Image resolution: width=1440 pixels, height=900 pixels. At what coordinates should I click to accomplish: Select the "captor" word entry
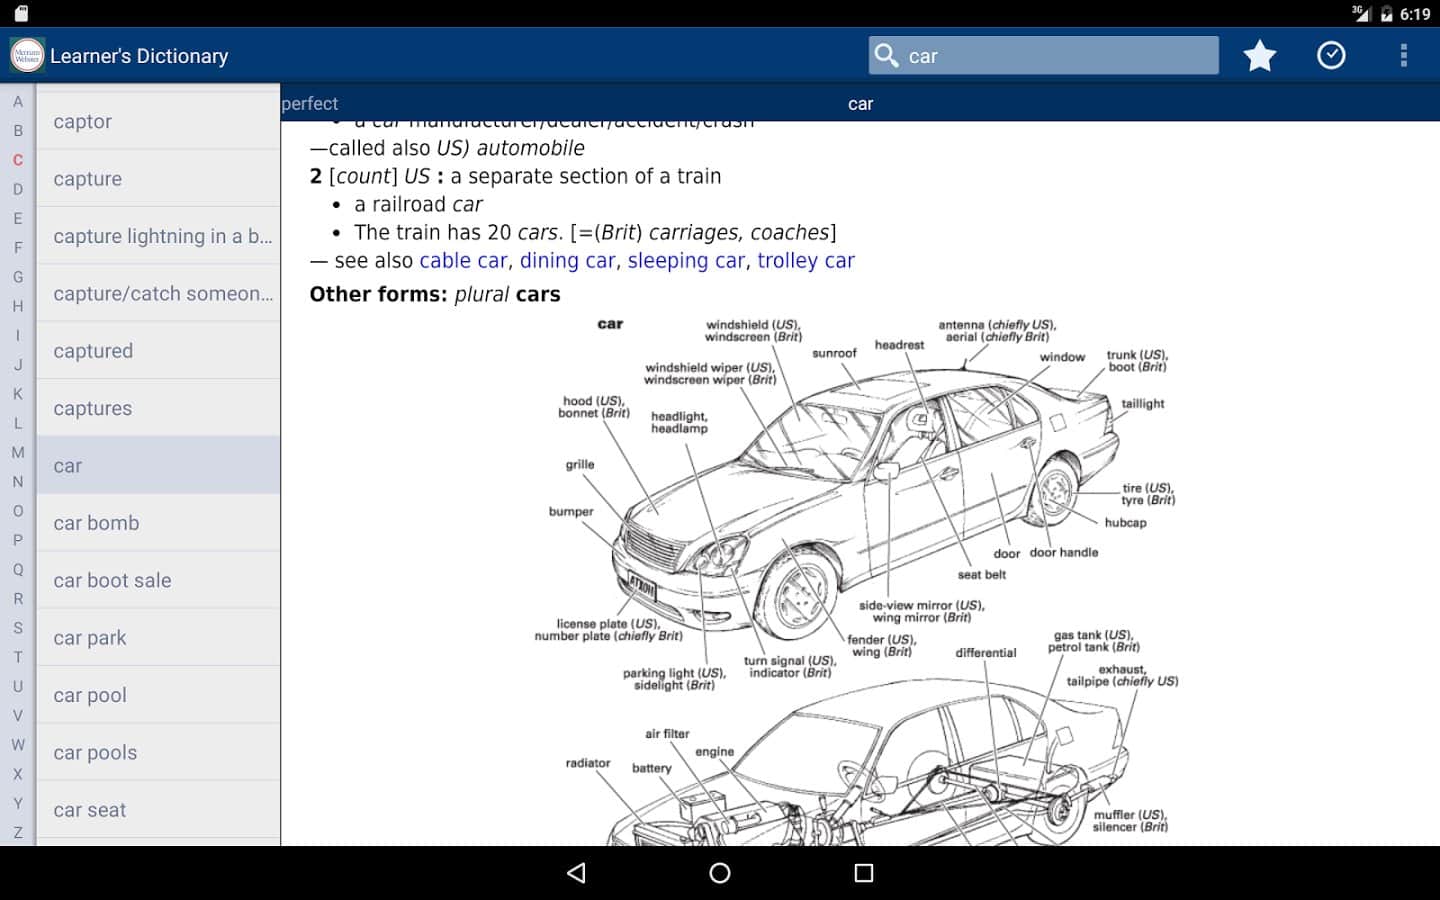83,122
